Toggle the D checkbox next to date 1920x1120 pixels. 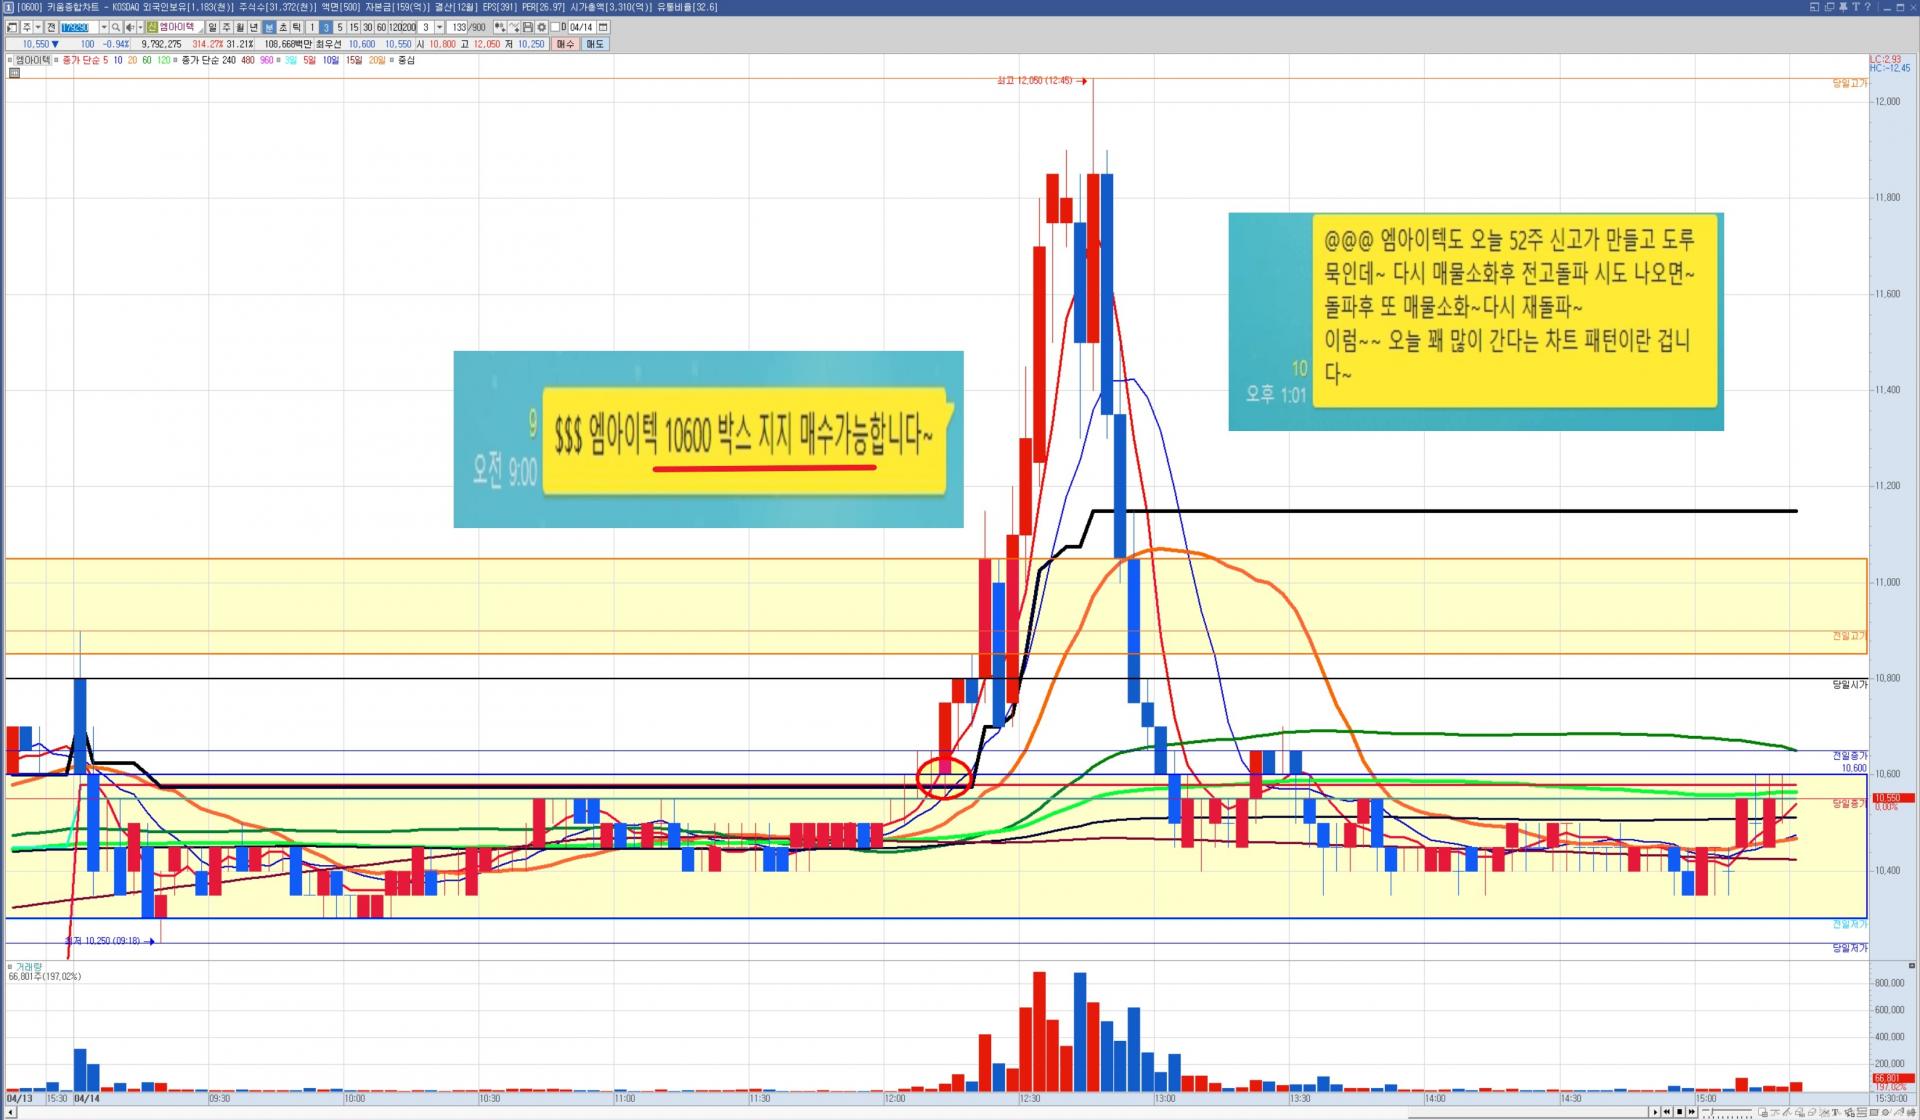(x=555, y=27)
